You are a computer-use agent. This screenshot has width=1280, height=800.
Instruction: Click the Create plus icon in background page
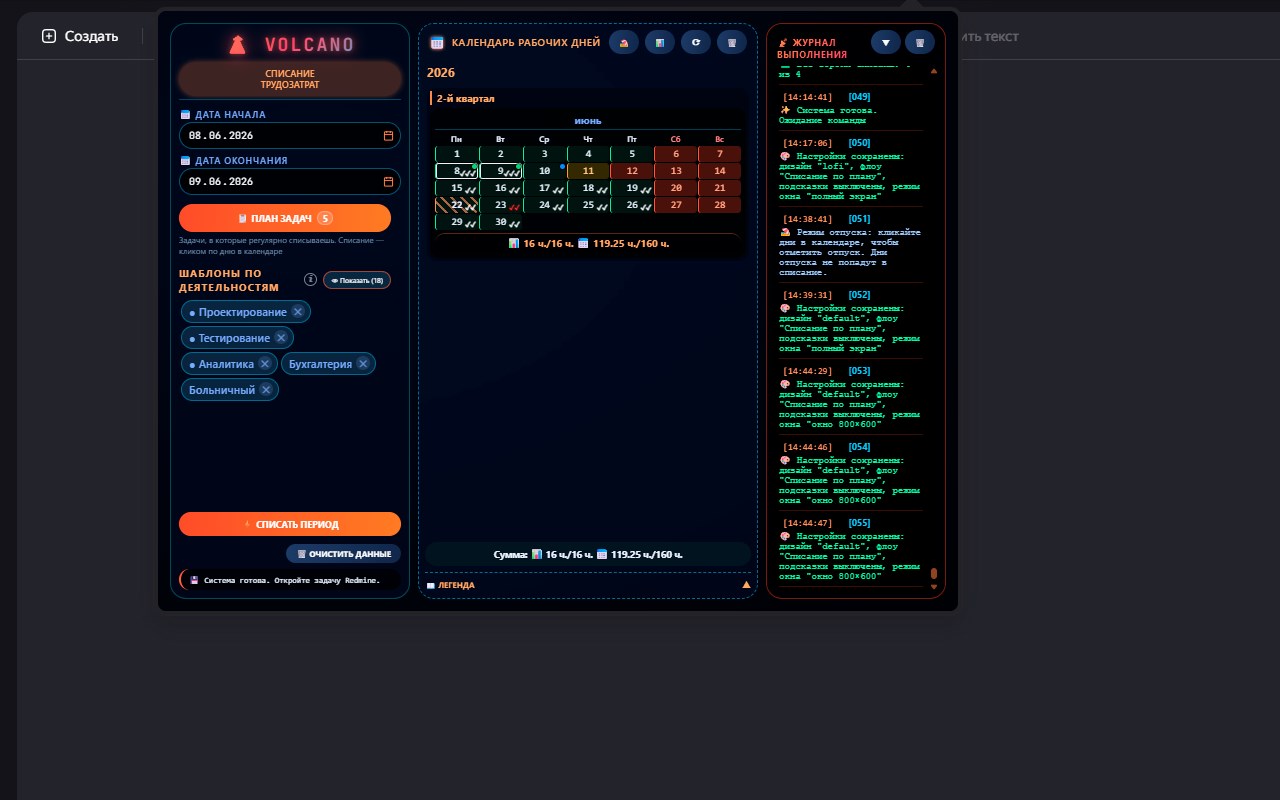(x=49, y=36)
